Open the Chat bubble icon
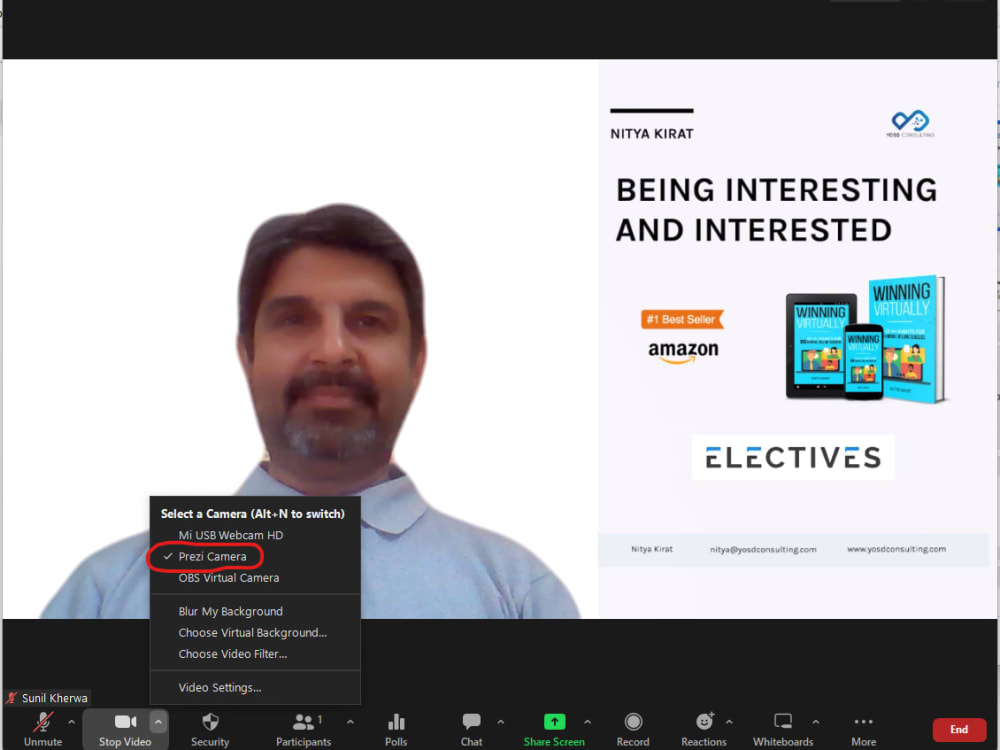Image resolution: width=1000 pixels, height=750 pixels. [471, 721]
